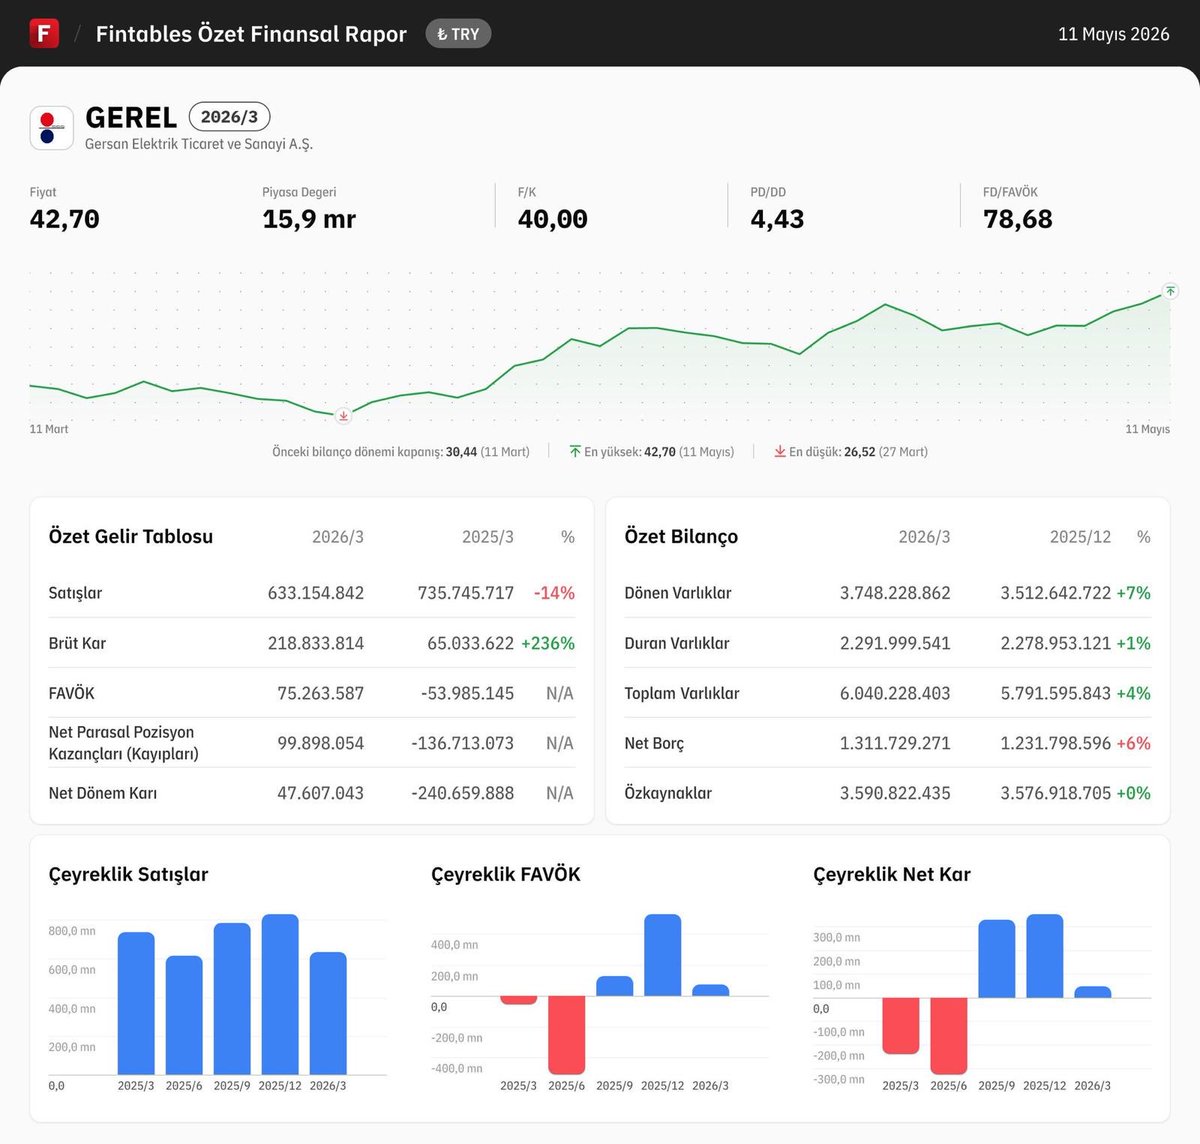Click the Net Parasal Pozisyon Kazançları row label

(x=123, y=743)
